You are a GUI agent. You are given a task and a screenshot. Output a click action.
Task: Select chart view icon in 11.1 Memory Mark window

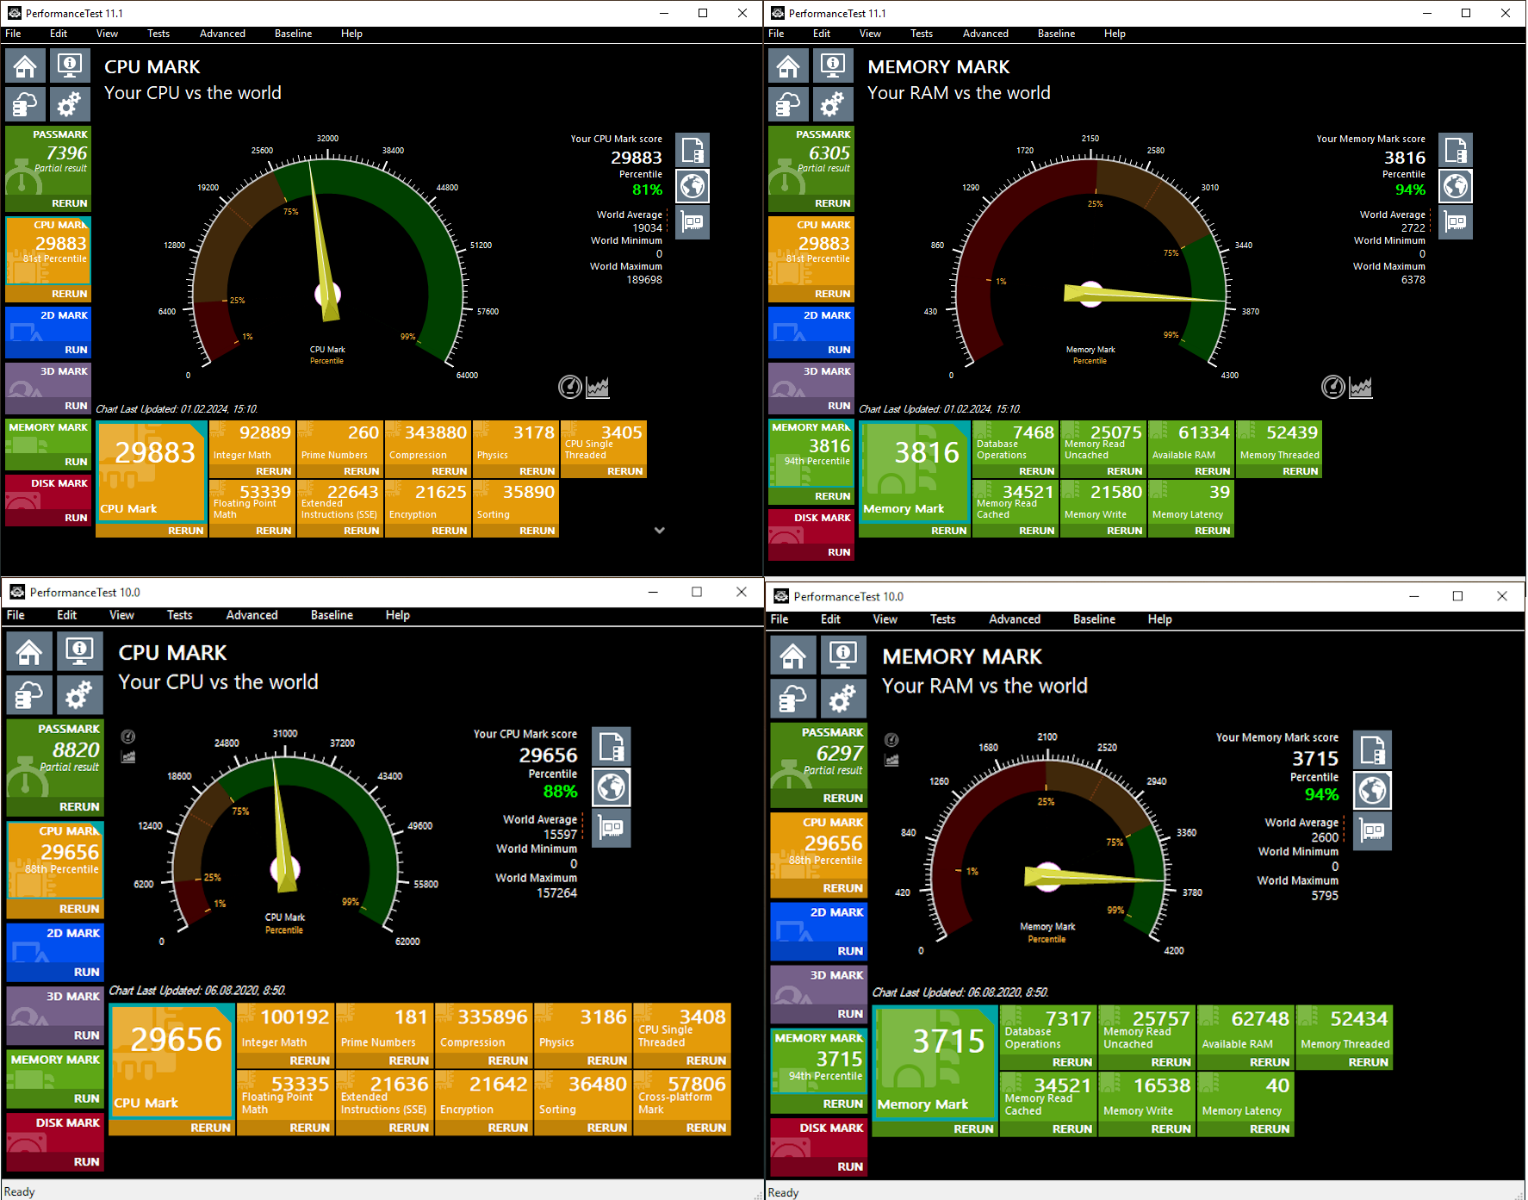pyautogui.click(x=1361, y=387)
